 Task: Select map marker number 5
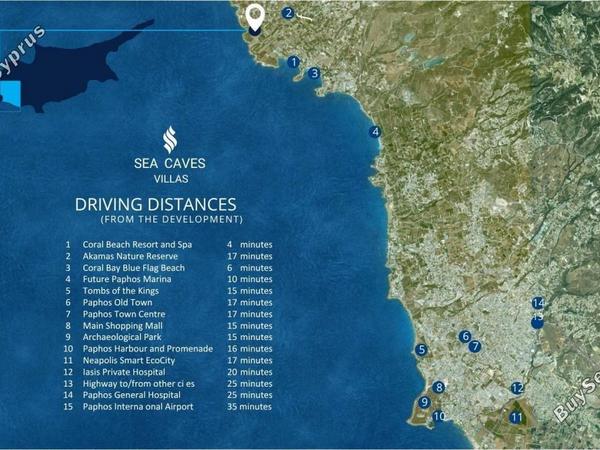(421, 350)
